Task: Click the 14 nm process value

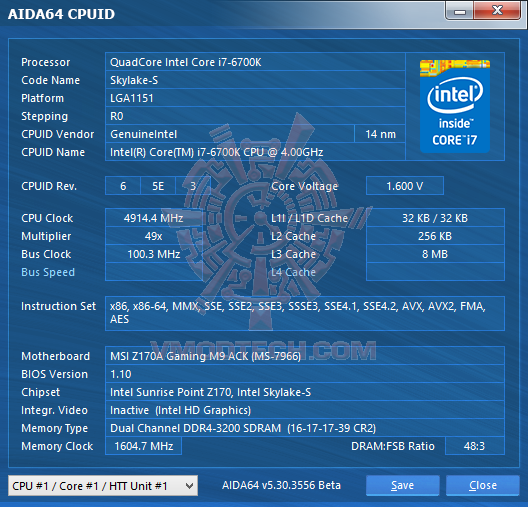Action: [380, 134]
